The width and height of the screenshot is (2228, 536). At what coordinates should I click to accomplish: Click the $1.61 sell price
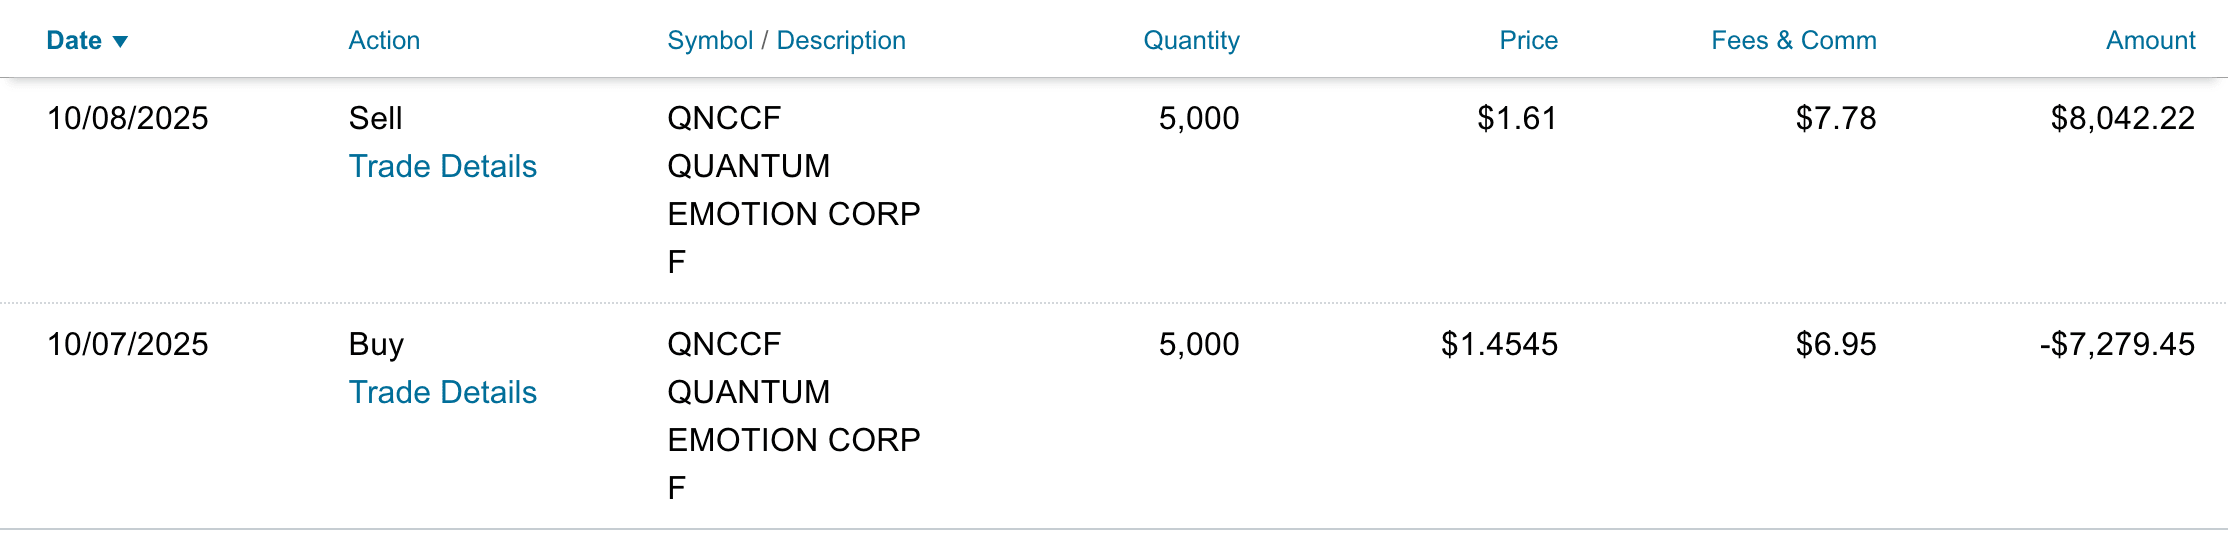click(1517, 118)
